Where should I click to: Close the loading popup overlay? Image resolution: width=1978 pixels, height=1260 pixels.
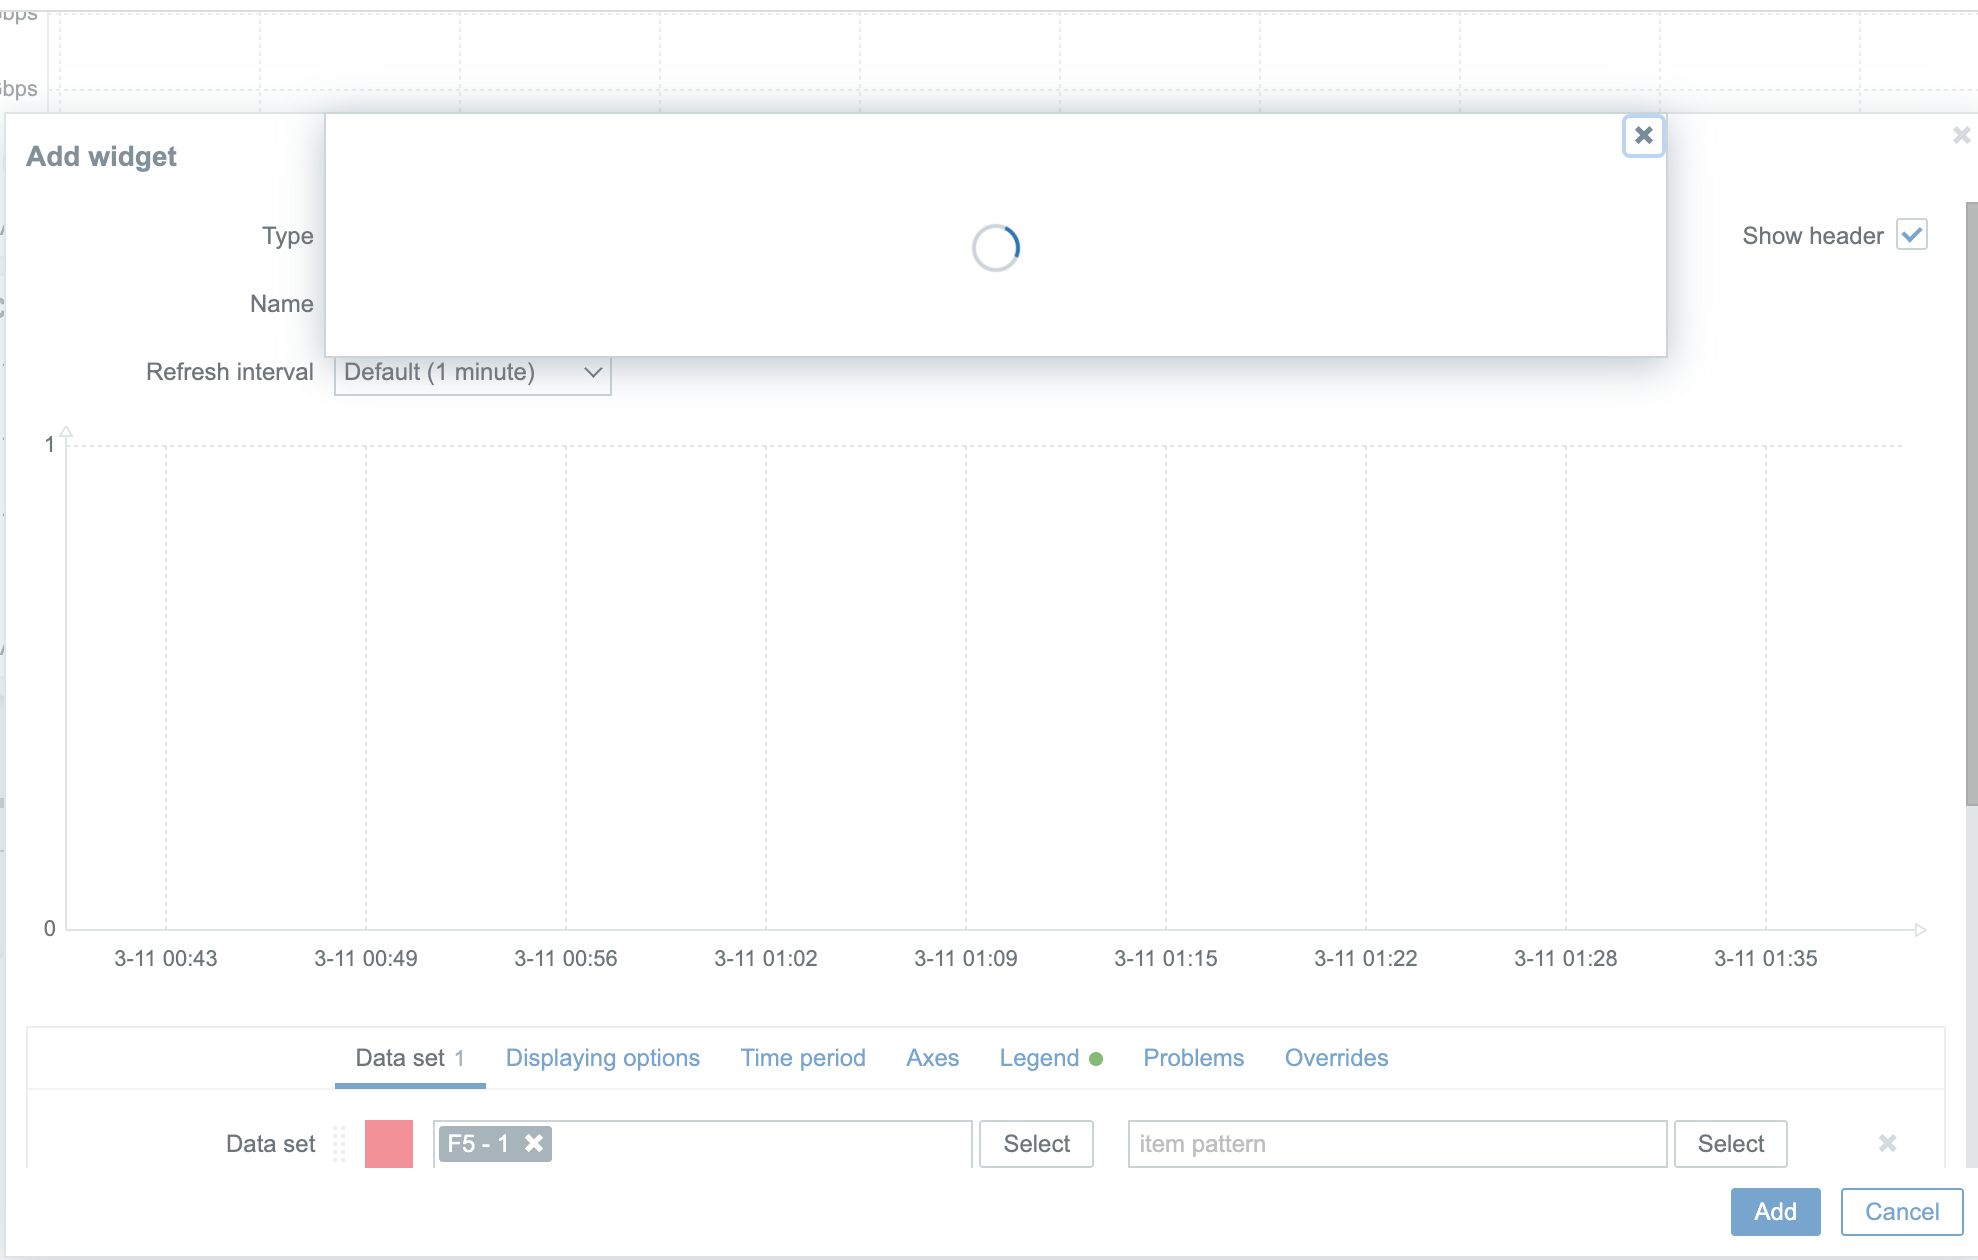point(1643,136)
